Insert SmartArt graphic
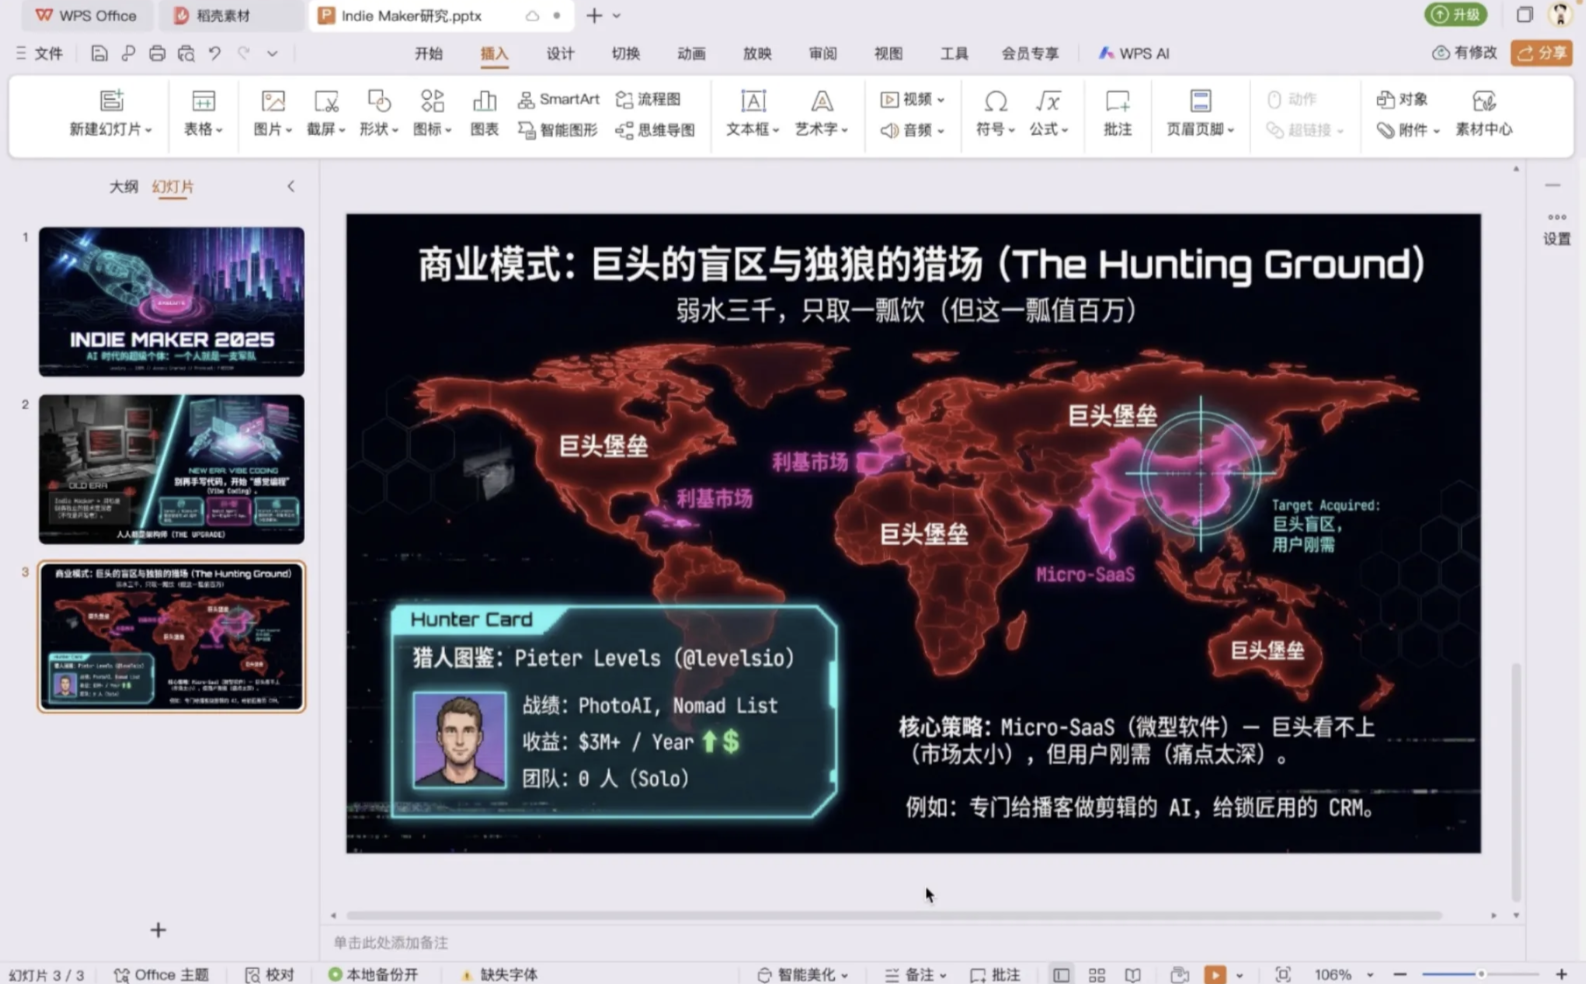The height and width of the screenshot is (984, 1586). click(x=558, y=99)
